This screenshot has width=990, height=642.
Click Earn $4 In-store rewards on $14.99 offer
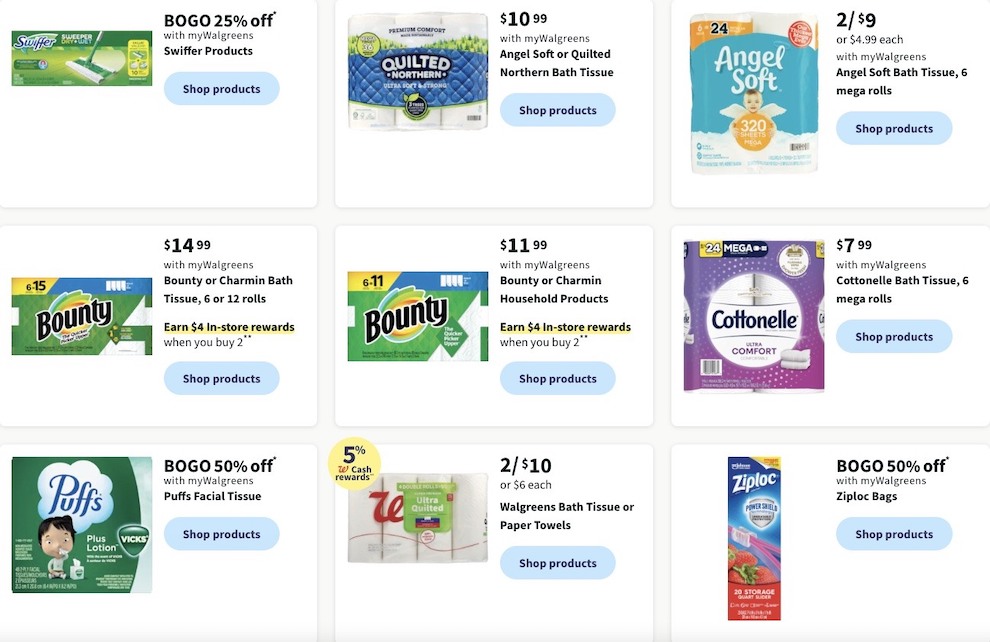coord(229,327)
